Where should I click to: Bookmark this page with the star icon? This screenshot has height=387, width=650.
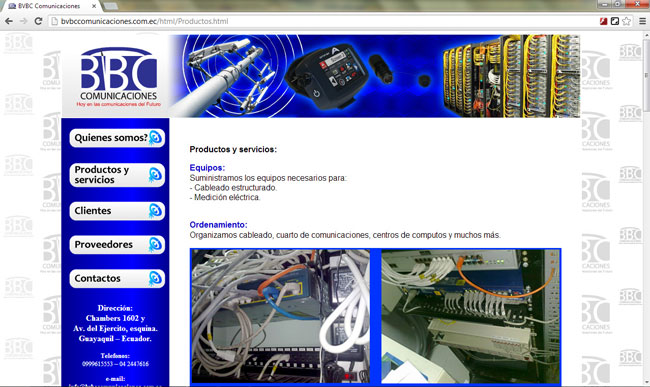627,21
